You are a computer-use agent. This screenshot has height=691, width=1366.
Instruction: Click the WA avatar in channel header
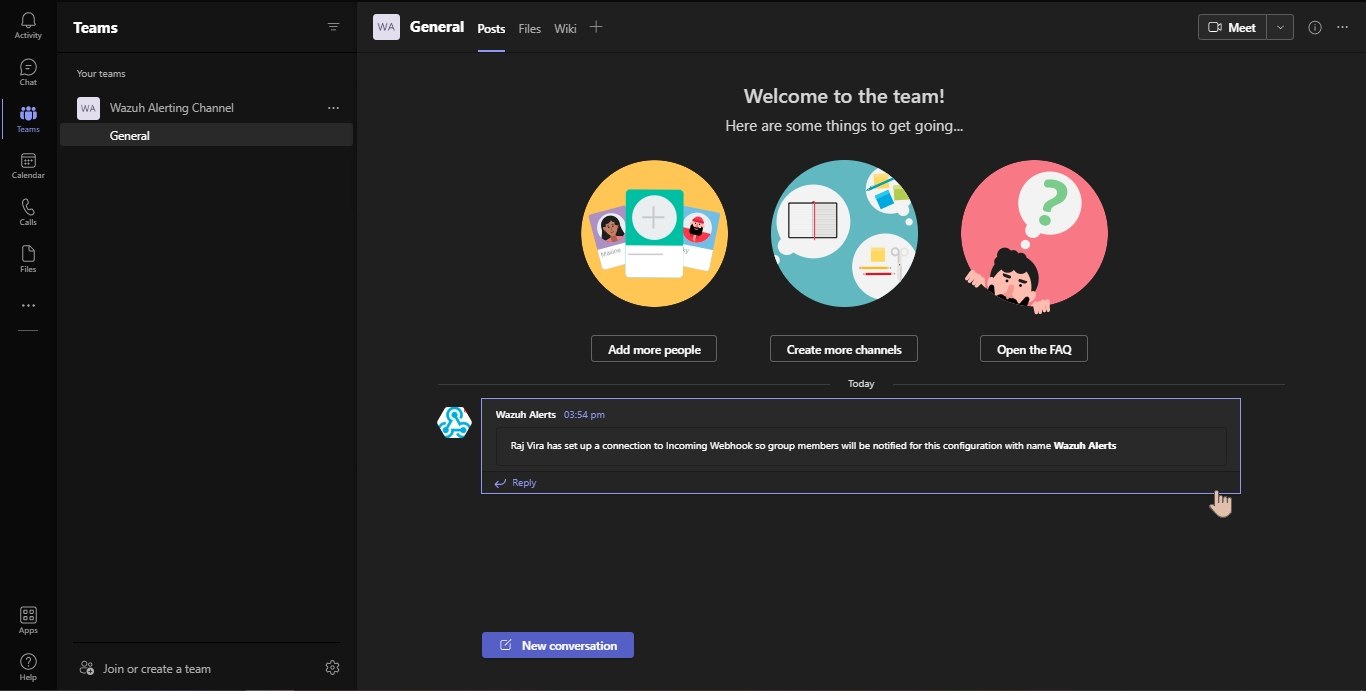(x=386, y=27)
